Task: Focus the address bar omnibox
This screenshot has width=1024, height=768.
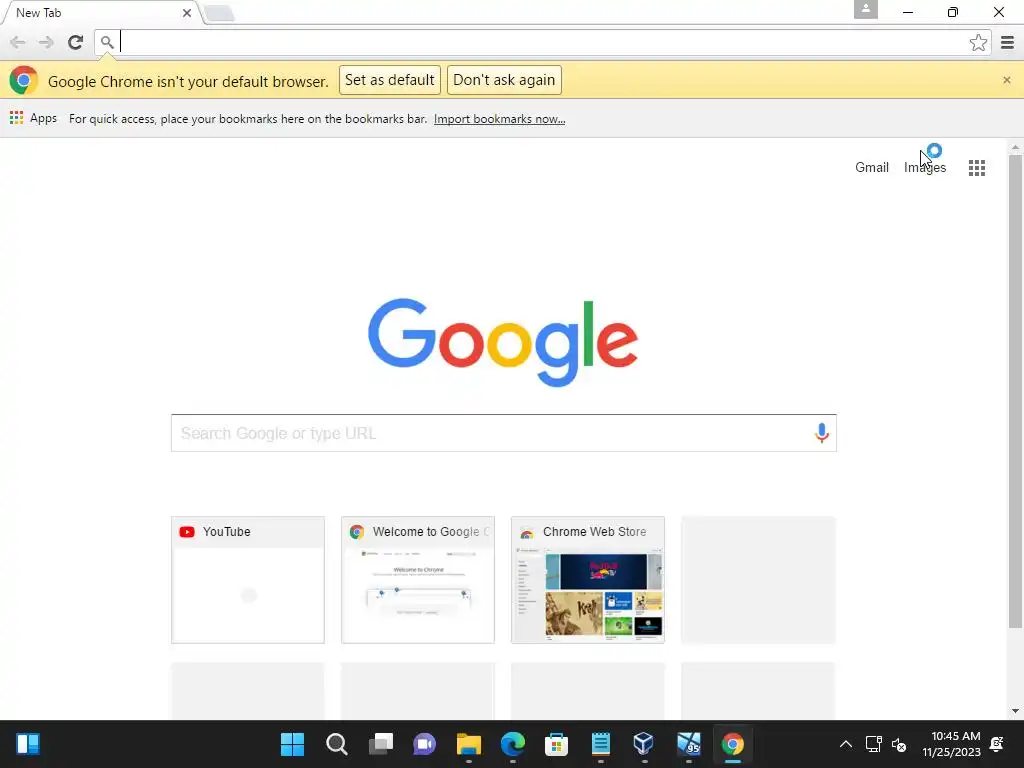Action: point(542,42)
